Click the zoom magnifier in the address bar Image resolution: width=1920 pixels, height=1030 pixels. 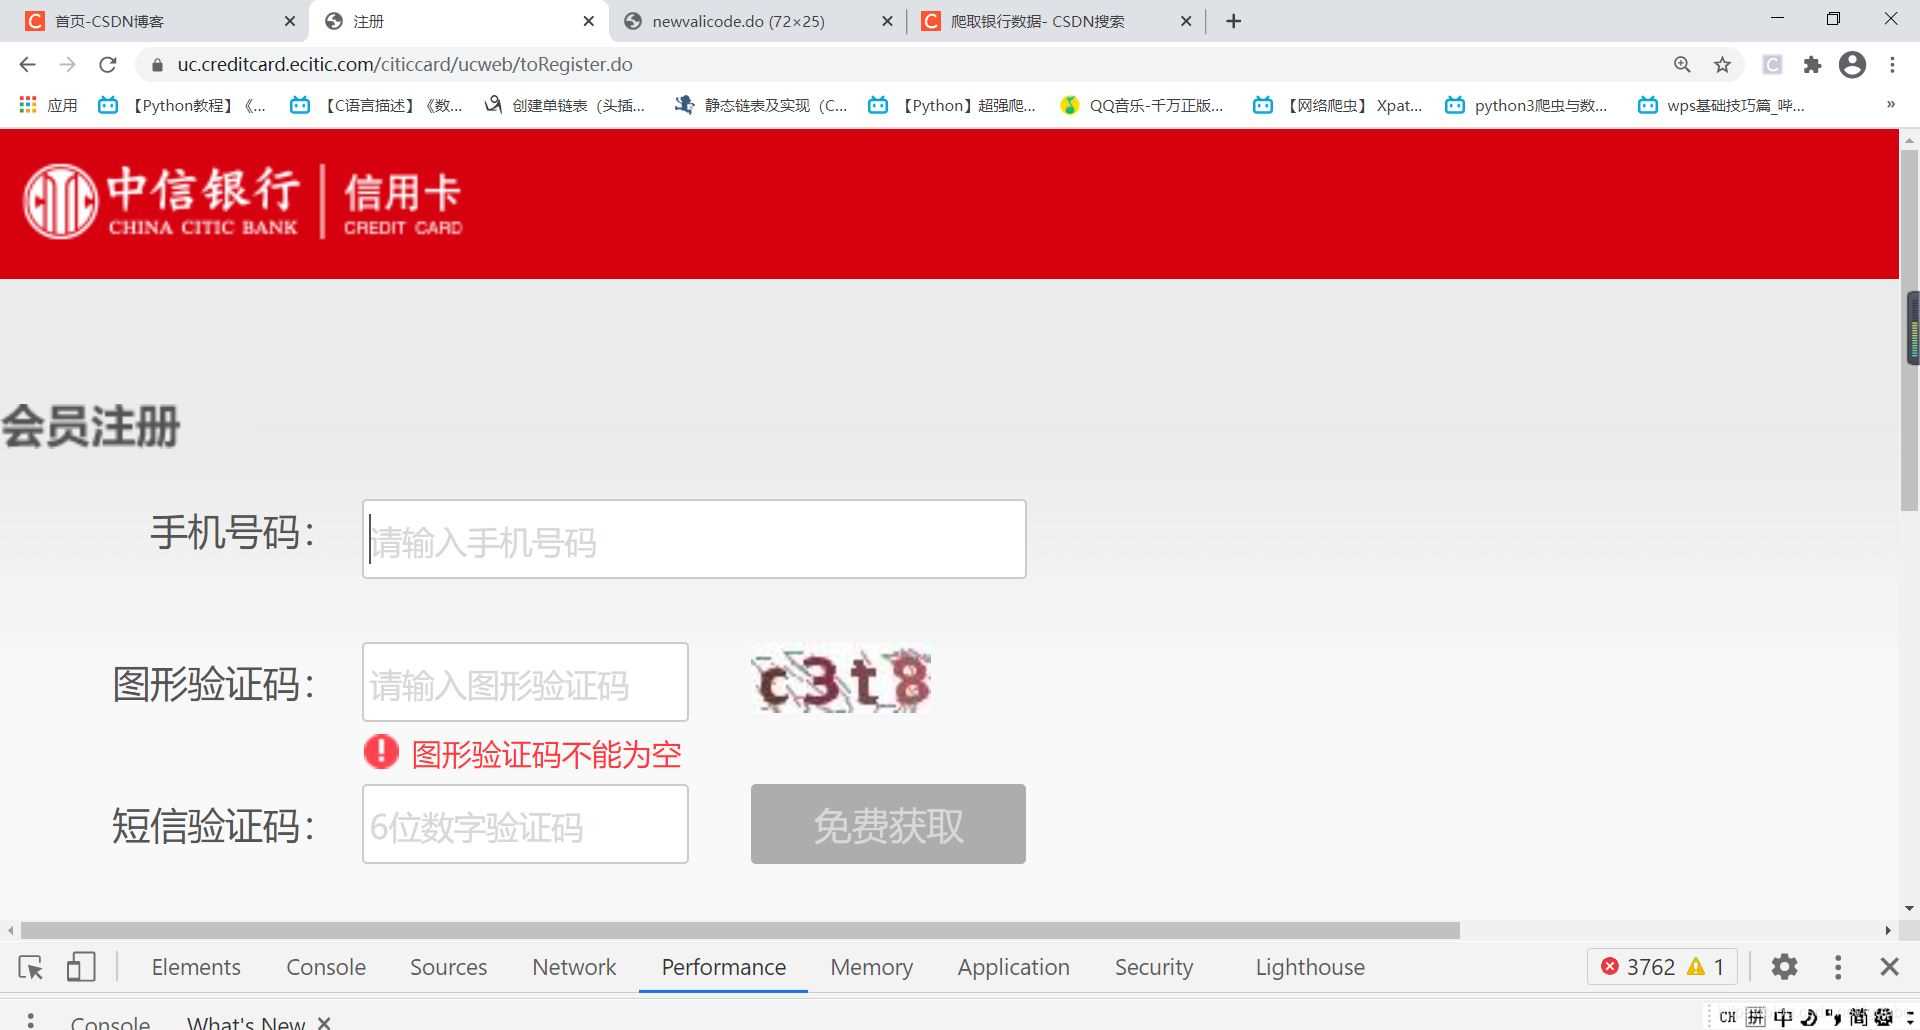coord(1682,64)
